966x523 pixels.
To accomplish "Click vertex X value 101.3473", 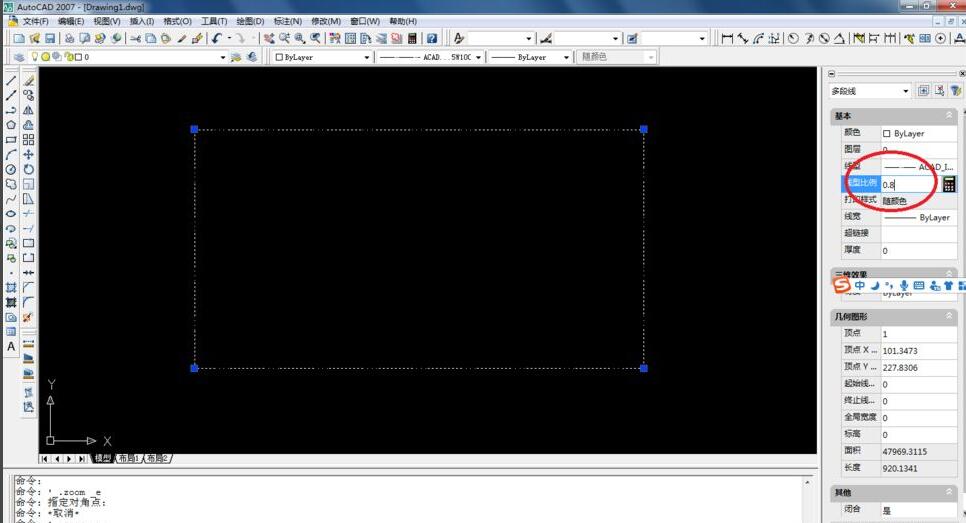I will [x=919, y=351].
